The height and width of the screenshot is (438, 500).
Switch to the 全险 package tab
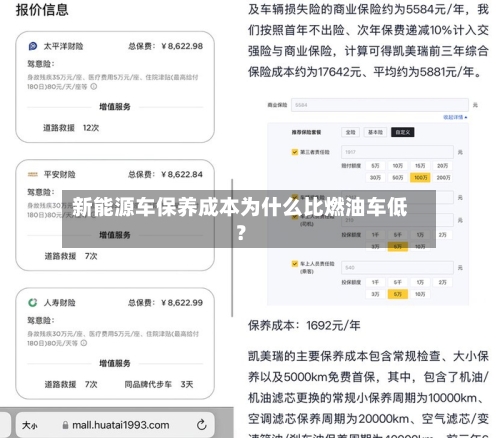click(x=350, y=132)
